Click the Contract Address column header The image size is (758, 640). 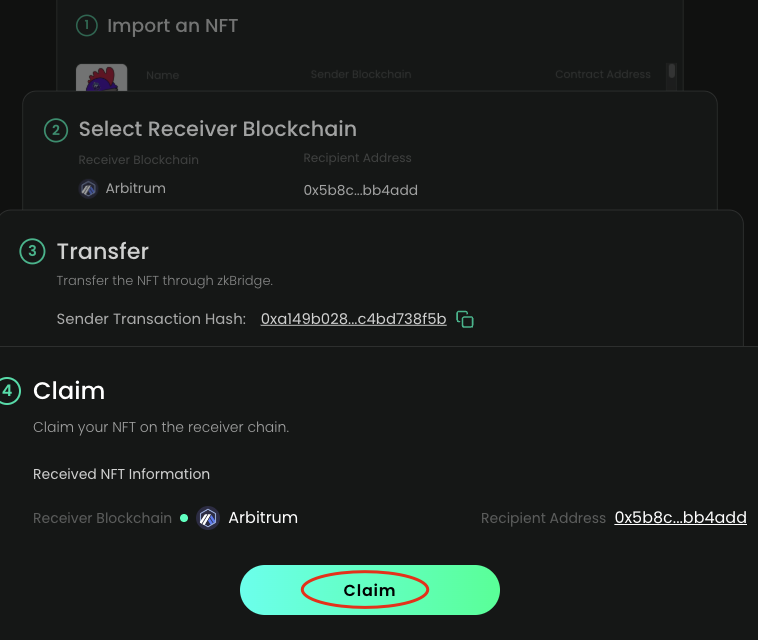click(602, 75)
